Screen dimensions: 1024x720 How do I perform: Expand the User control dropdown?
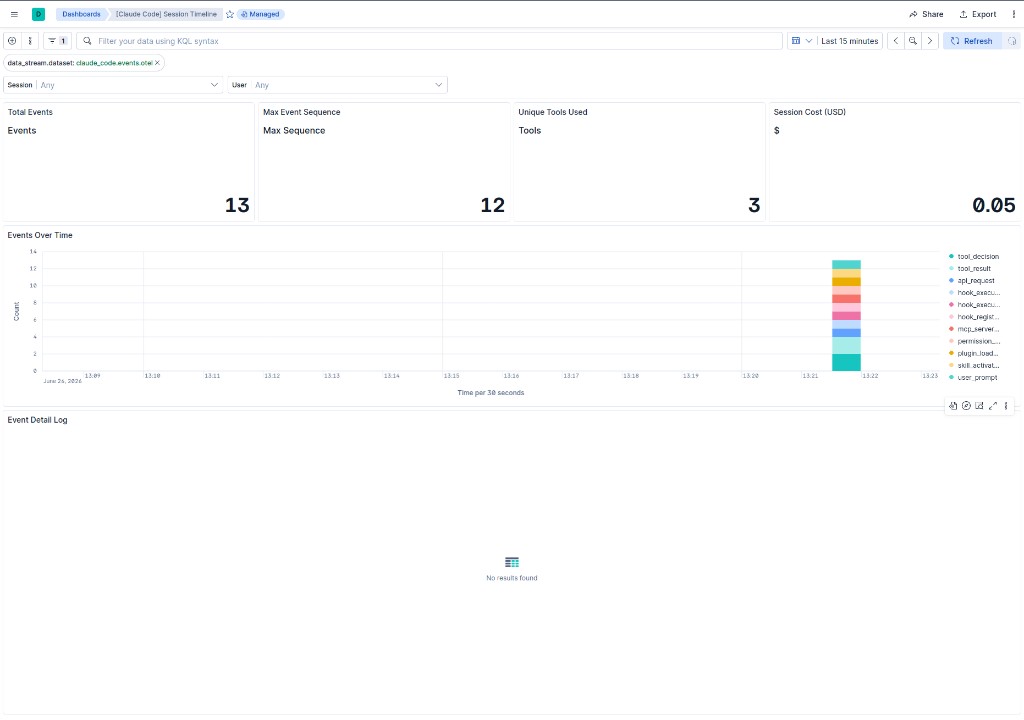point(338,85)
